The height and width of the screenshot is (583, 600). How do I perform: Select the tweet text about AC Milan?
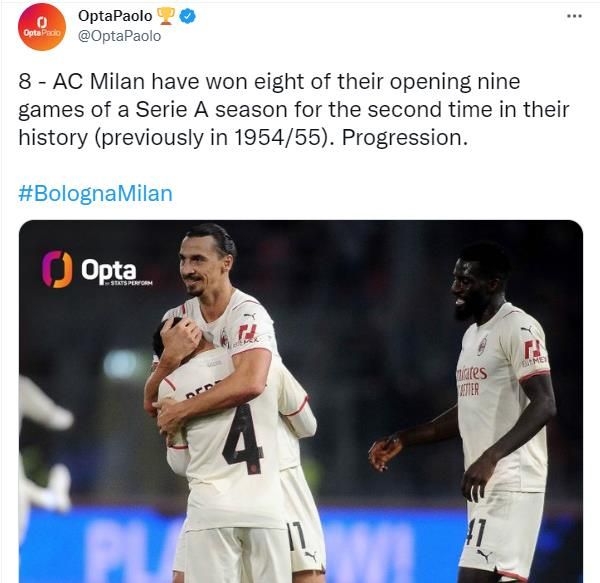pyautogui.click(x=293, y=110)
